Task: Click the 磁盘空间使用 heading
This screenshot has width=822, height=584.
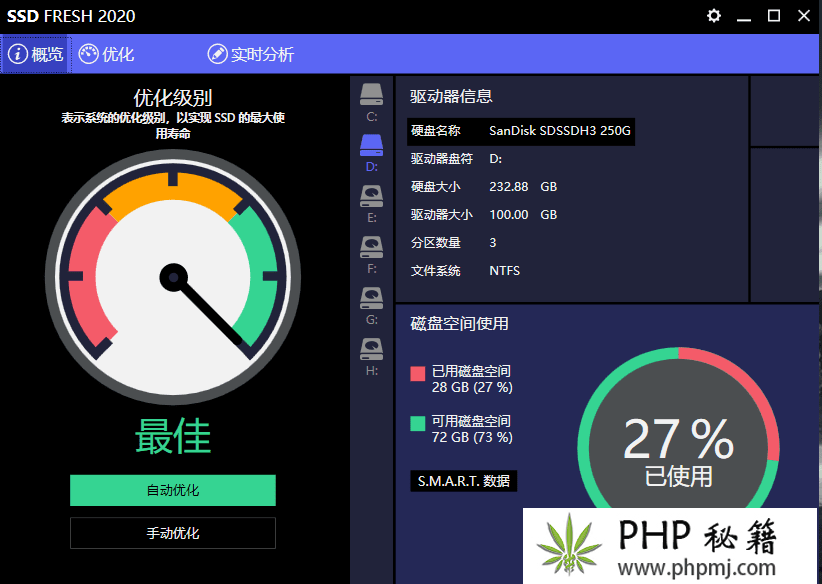Action: pyautogui.click(x=459, y=323)
